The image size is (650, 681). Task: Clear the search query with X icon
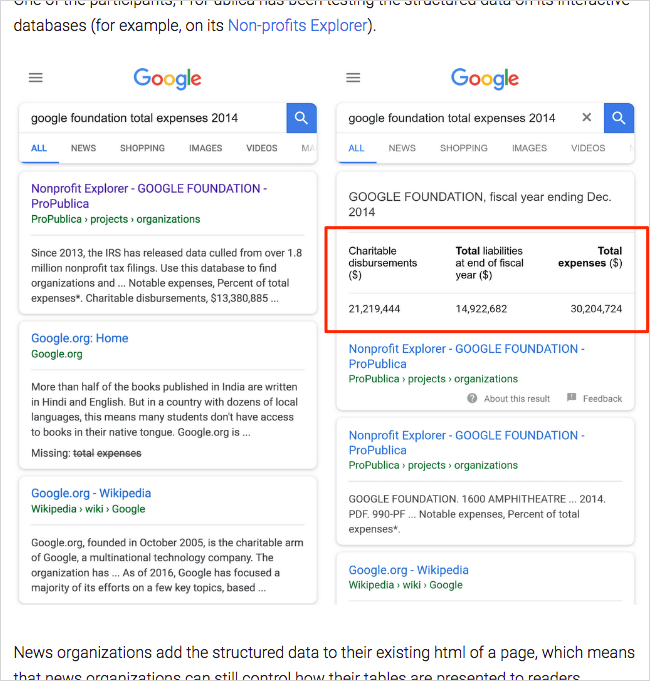click(587, 117)
